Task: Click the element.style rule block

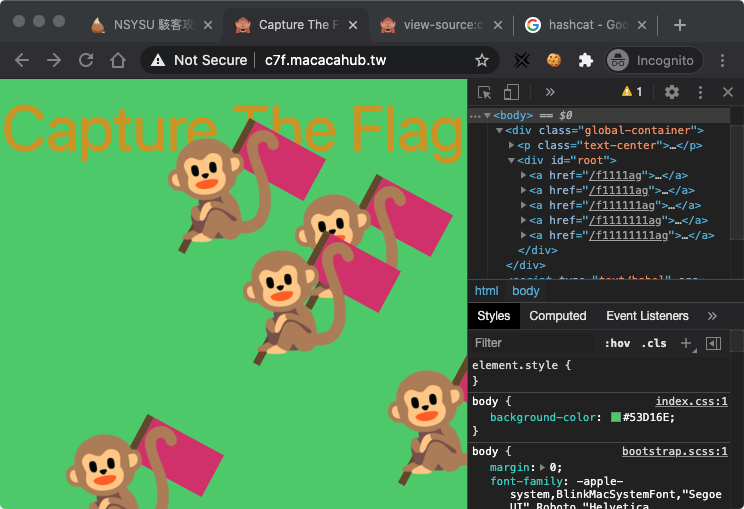Action: pyautogui.click(x=598, y=373)
